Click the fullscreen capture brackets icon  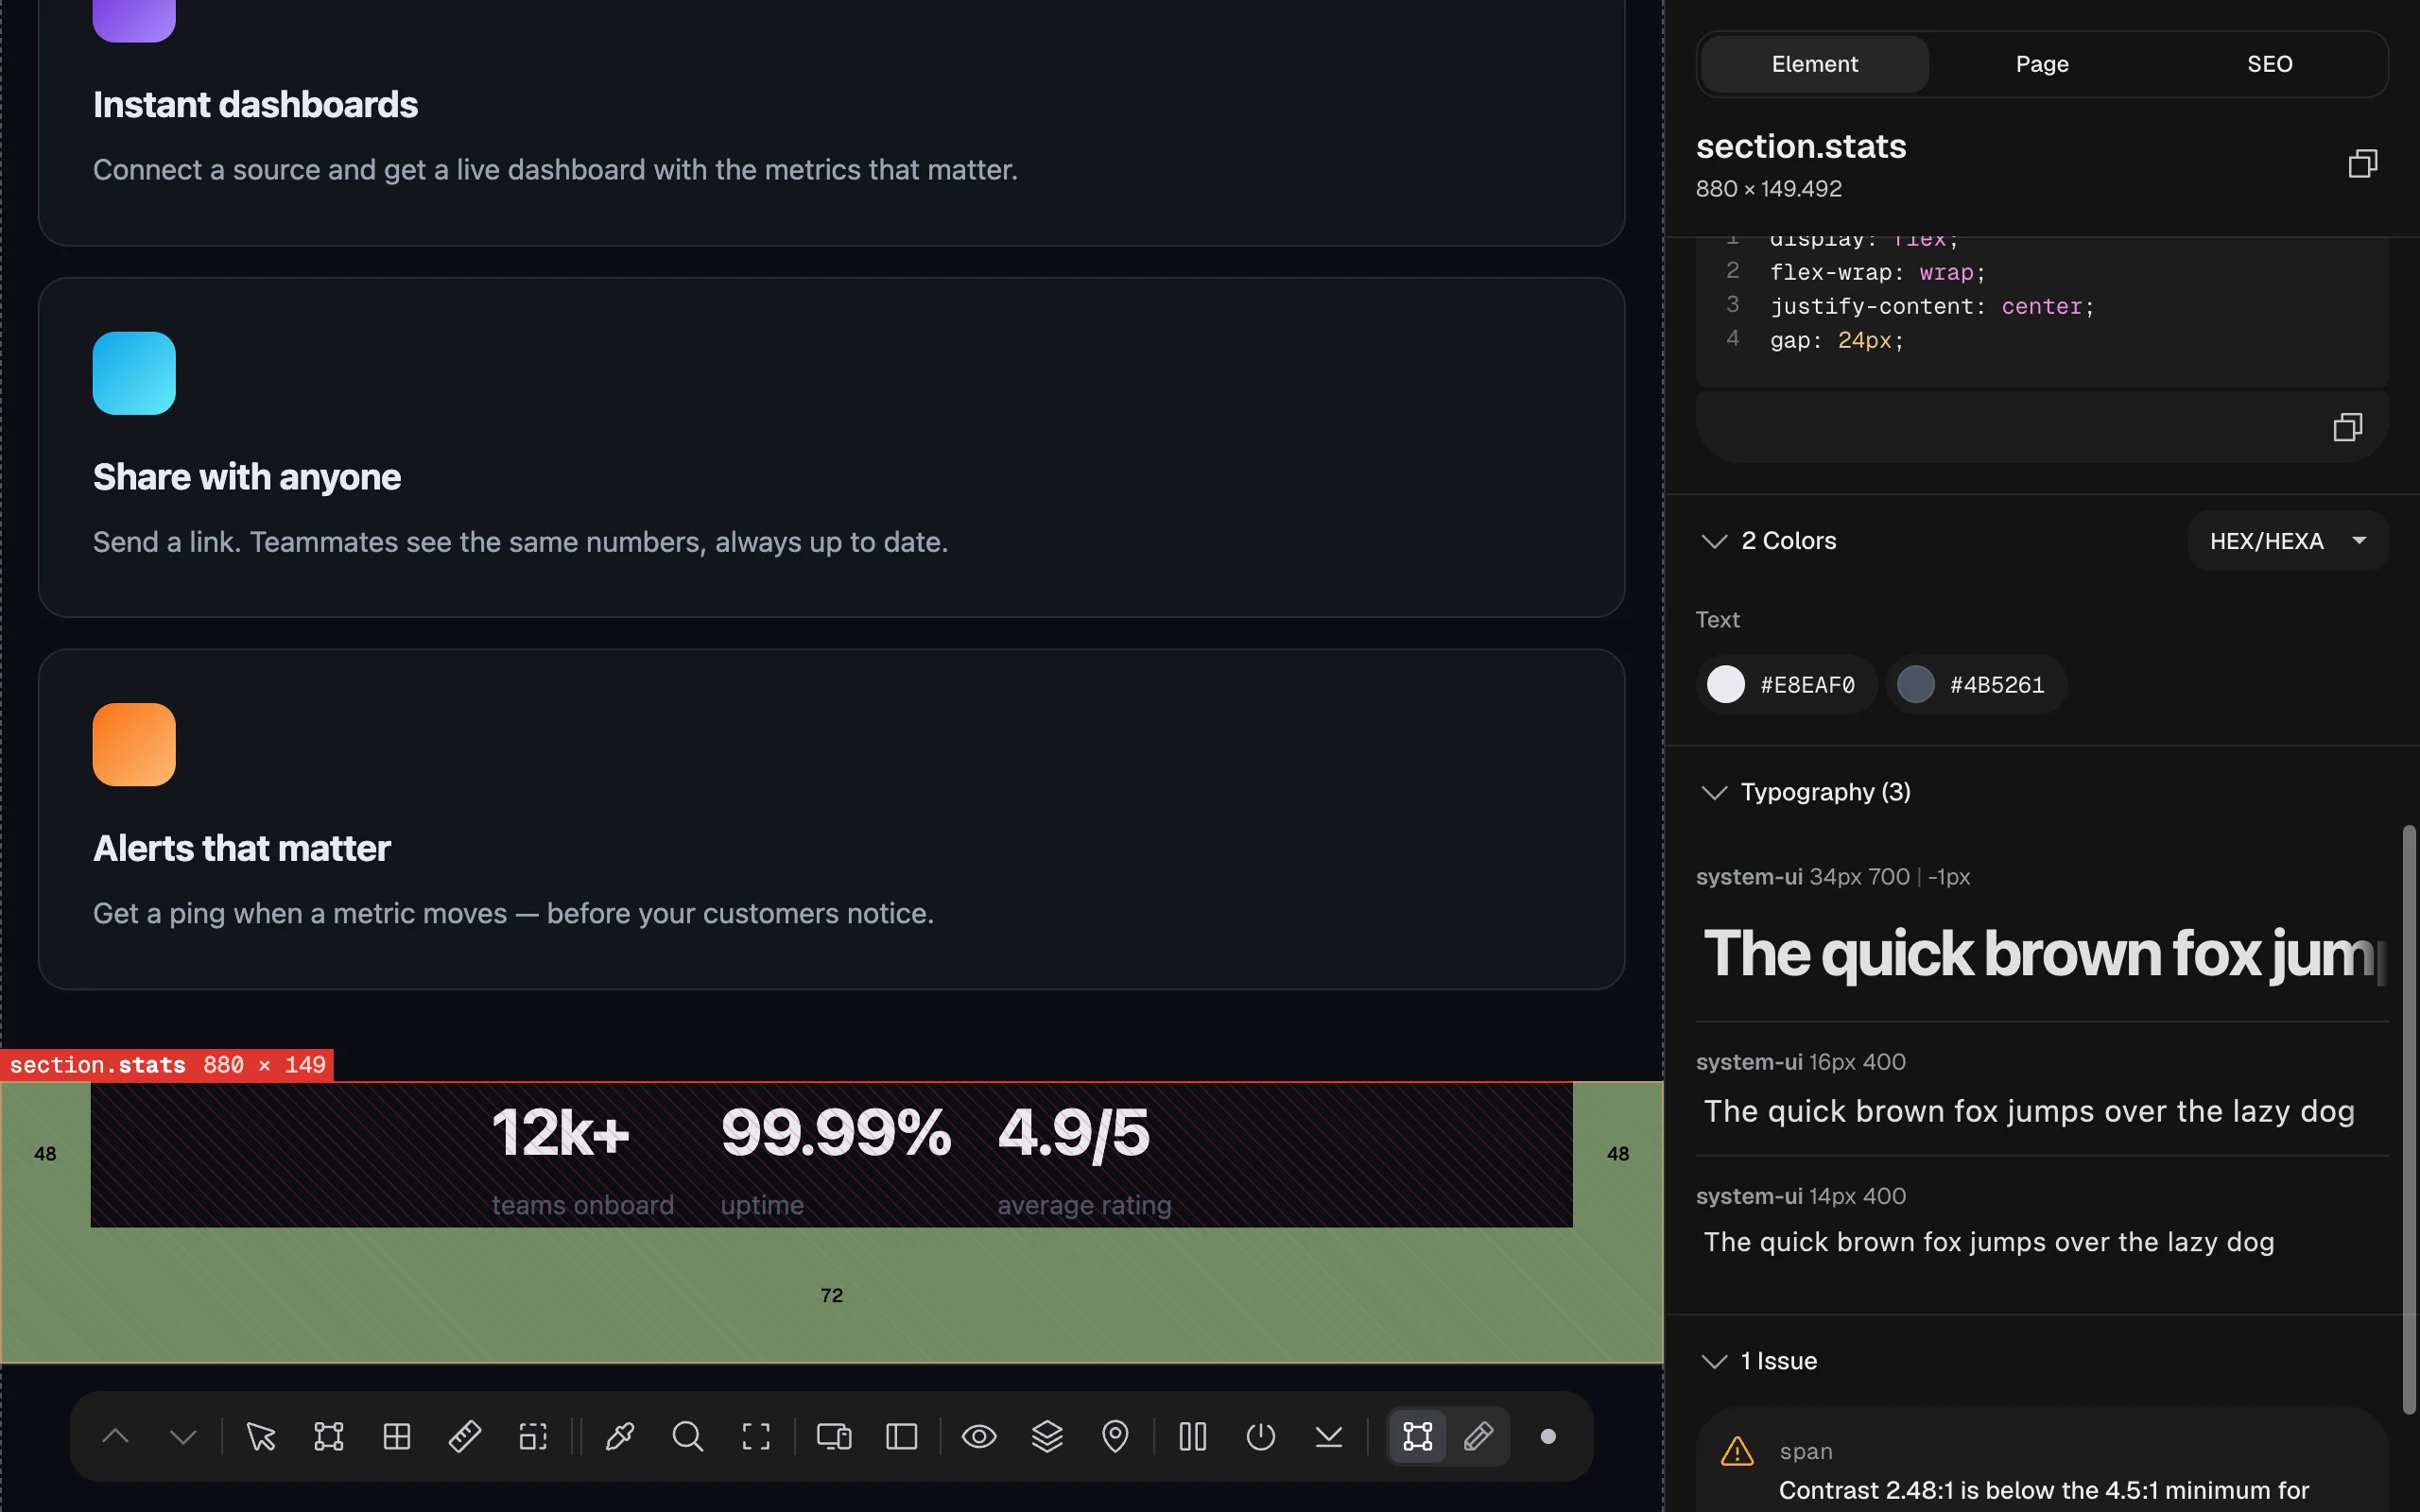756,1437
